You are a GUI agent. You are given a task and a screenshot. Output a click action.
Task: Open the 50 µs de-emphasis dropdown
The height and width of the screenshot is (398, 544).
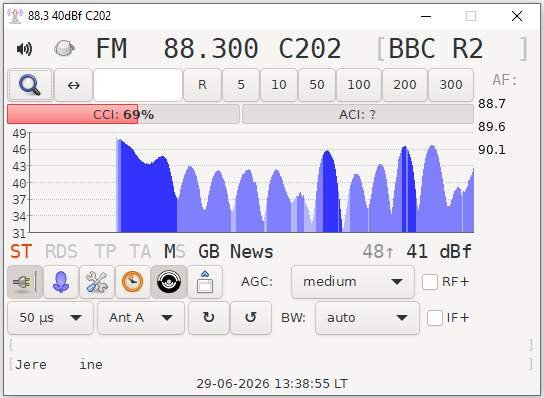click(x=50, y=318)
